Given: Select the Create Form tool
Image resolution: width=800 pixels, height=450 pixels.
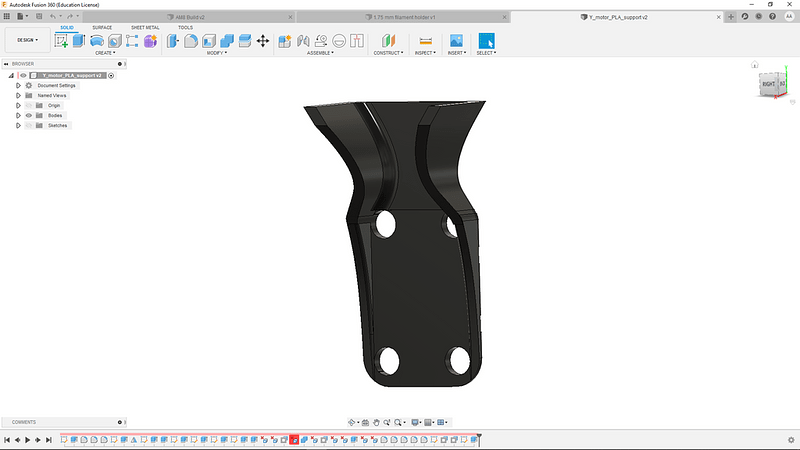Looking at the screenshot, I should point(150,41).
